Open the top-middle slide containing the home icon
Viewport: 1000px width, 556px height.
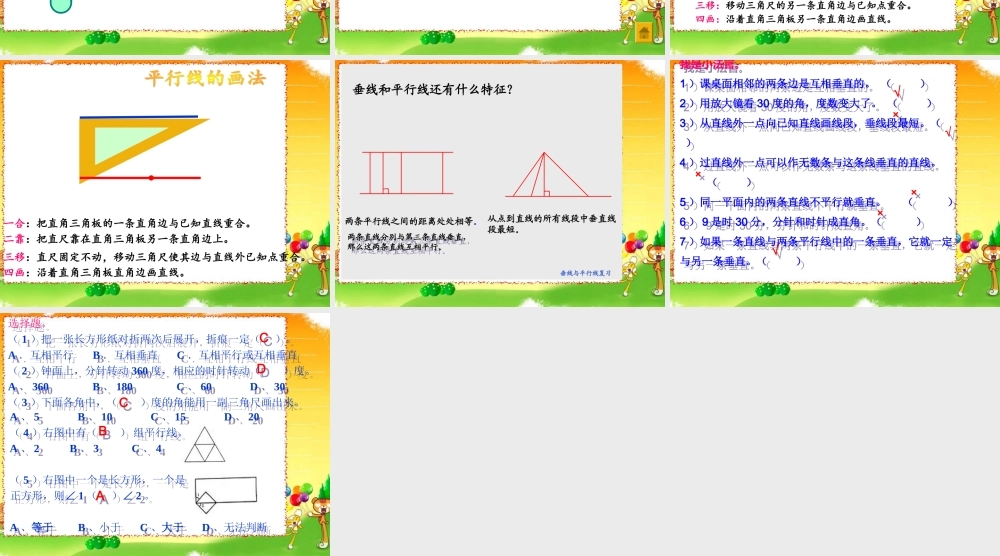pyautogui.click(x=500, y=27)
